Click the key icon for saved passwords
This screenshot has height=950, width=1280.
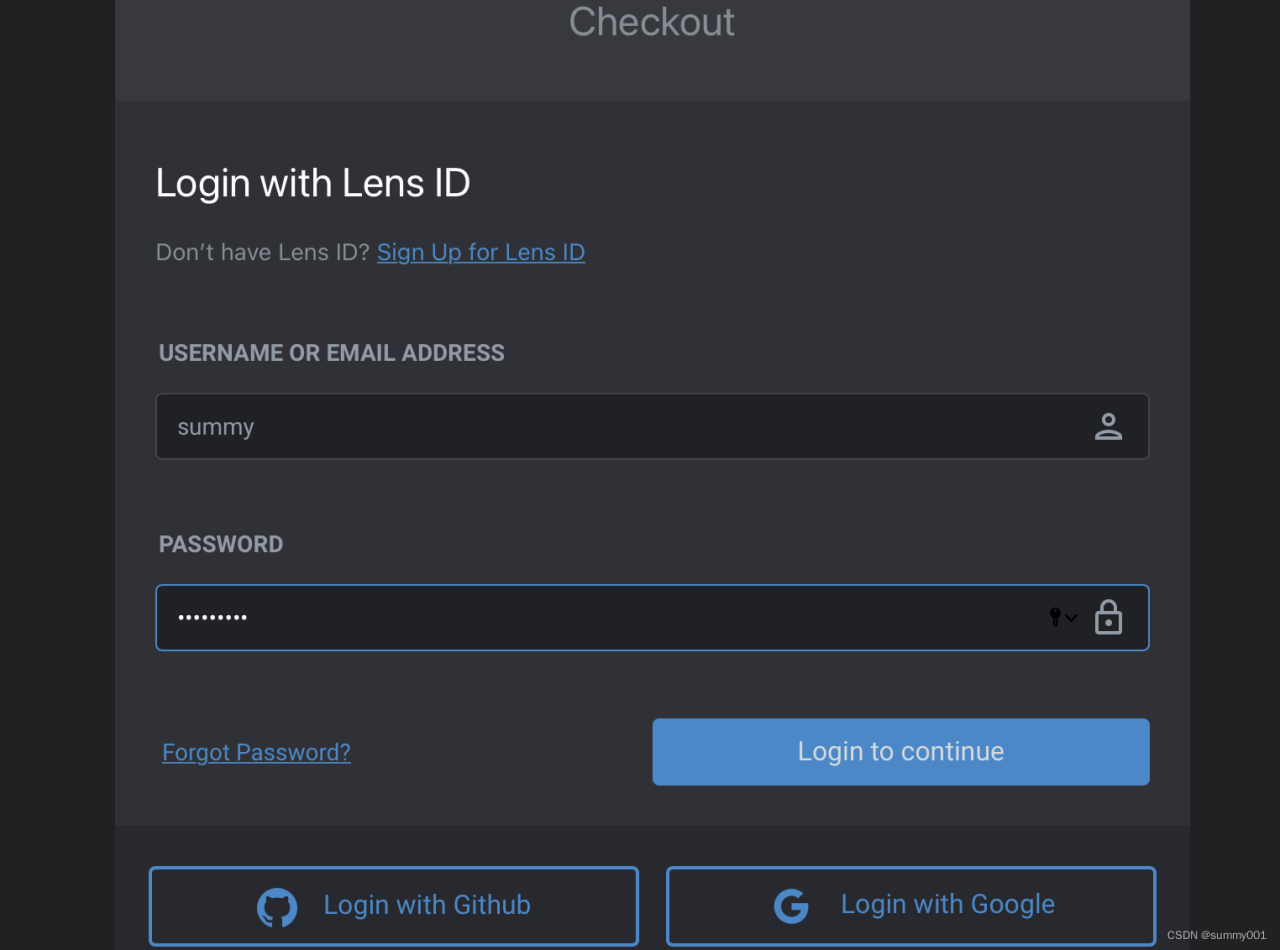1053,617
